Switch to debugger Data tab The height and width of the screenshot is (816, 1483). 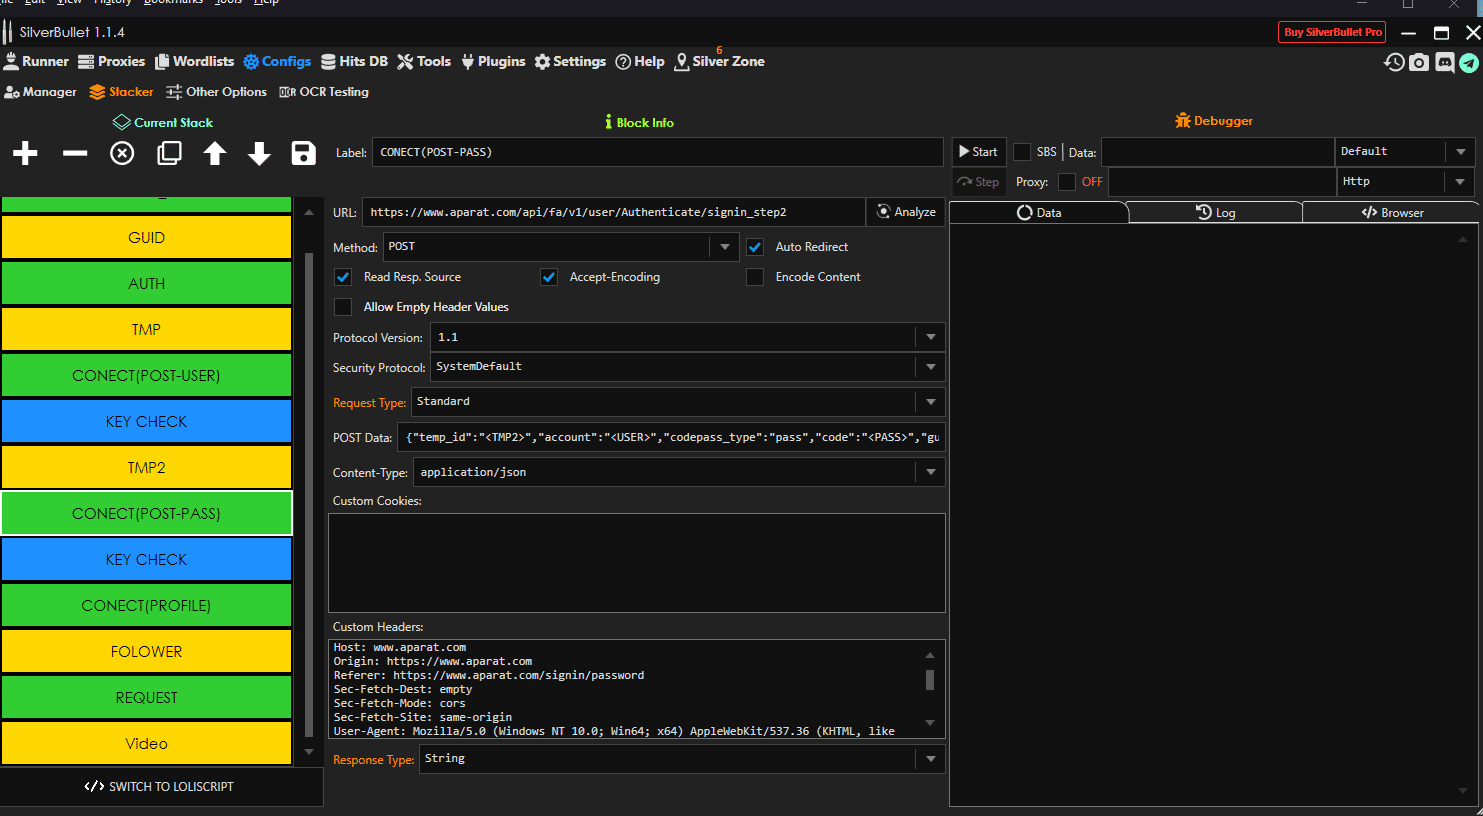(1038, 212)
